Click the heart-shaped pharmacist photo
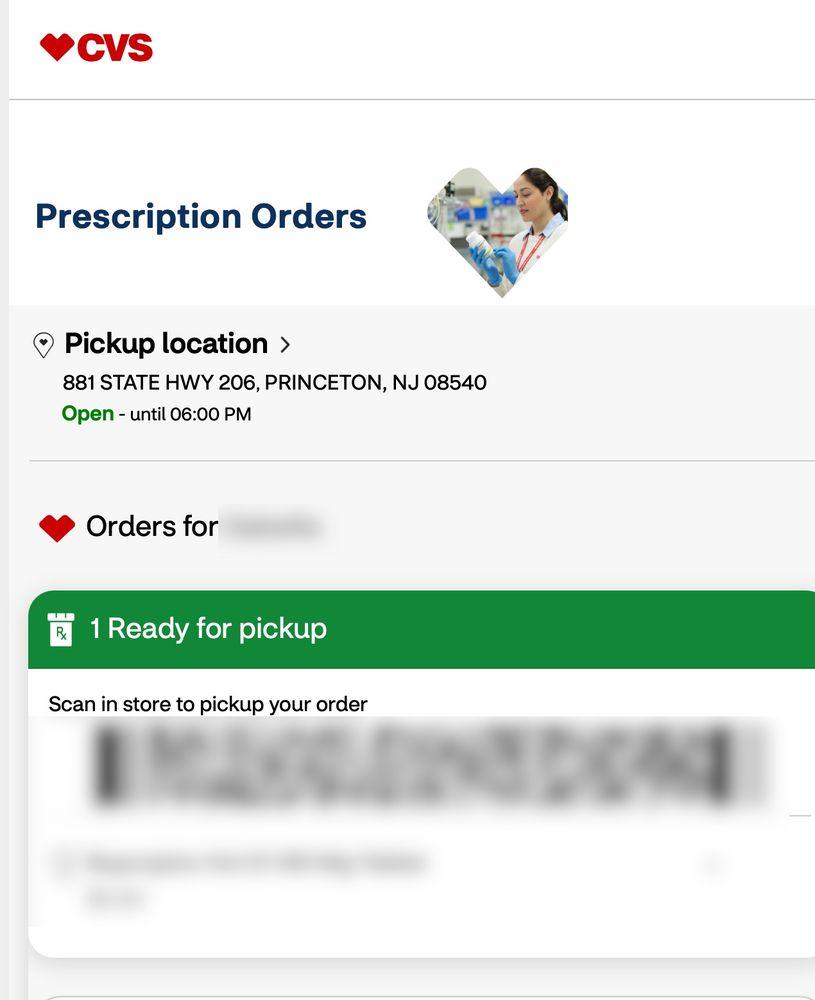The width and height of the screenshot is (815, 1000). [498, 231]
